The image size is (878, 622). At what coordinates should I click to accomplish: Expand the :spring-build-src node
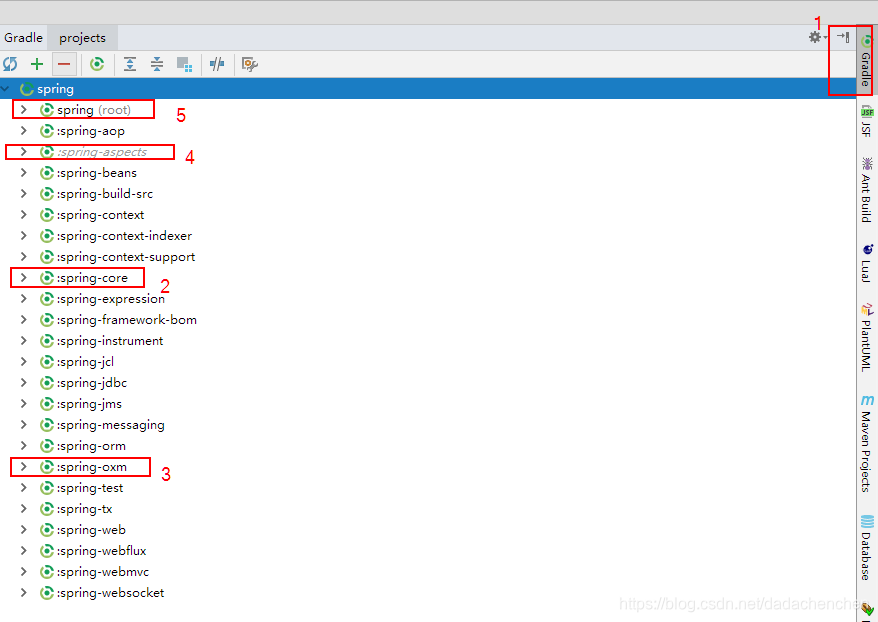(x=24, y=194)
